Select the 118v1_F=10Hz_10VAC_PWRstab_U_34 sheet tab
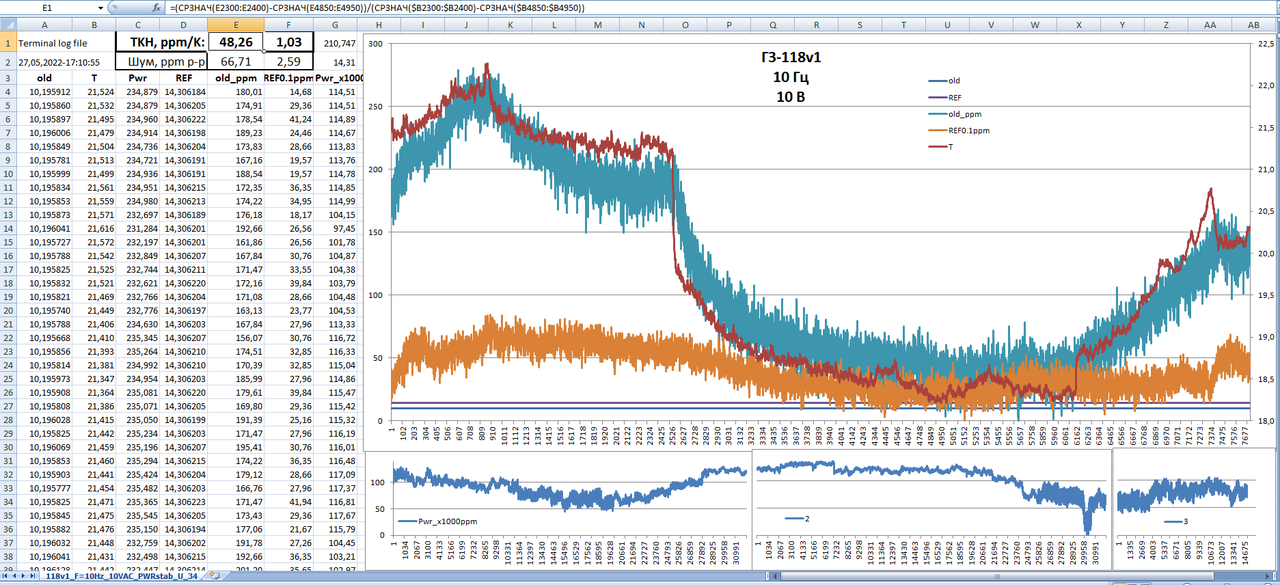Viewport: 1280px width, 585px height. (x=122, y=578)
